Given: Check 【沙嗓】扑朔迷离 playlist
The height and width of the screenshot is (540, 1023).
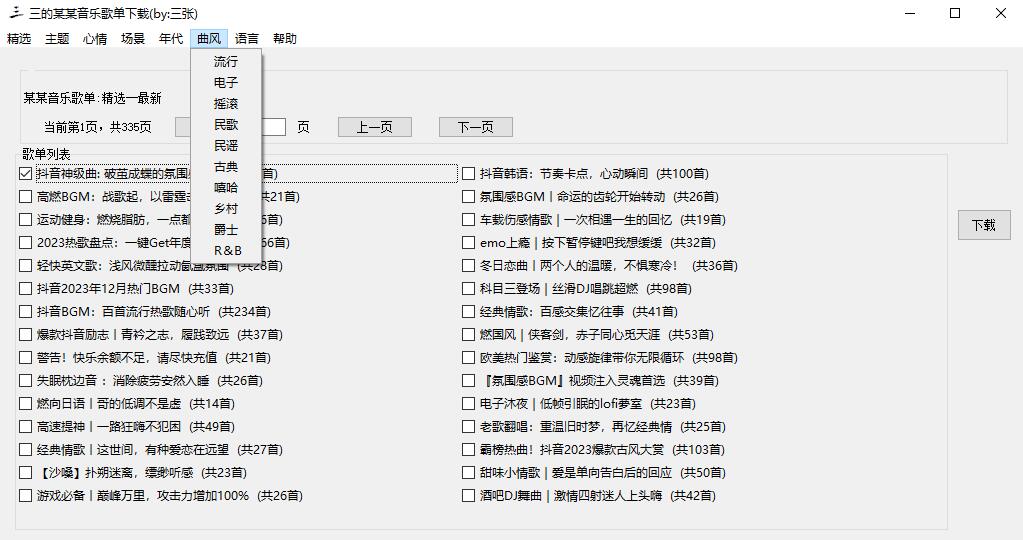Looking at the screenshot, I should 25,472.
